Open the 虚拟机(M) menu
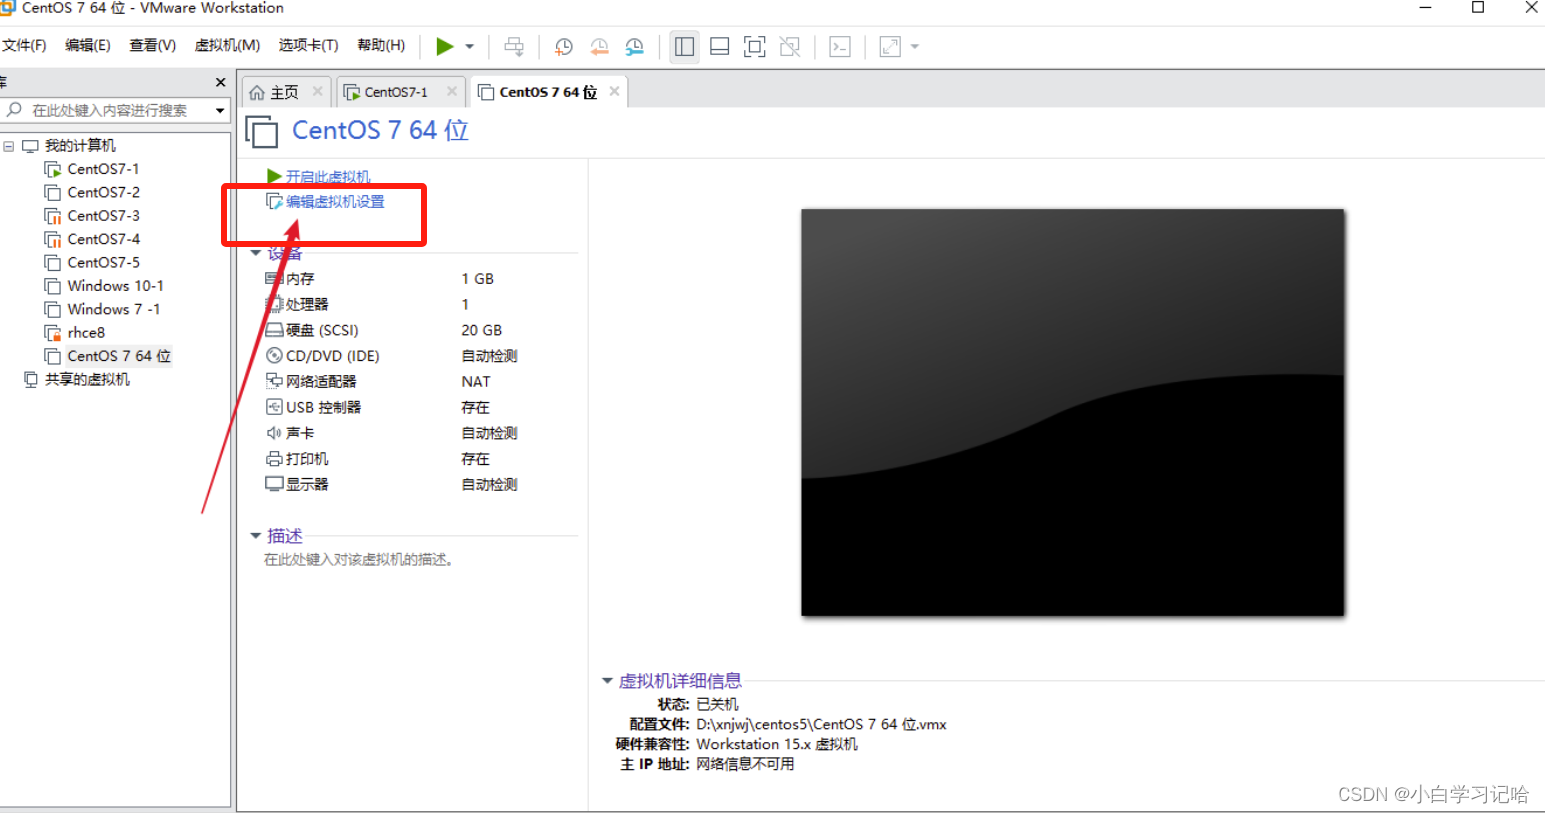This screenshot has width=1545, height=813. (227, 45)
